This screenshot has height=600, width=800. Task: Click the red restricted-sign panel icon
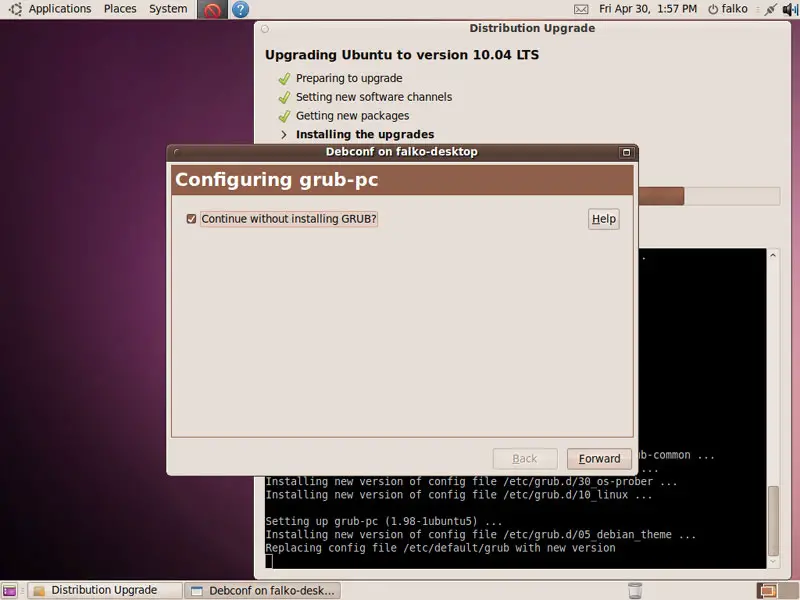click(x=212, y=9)
